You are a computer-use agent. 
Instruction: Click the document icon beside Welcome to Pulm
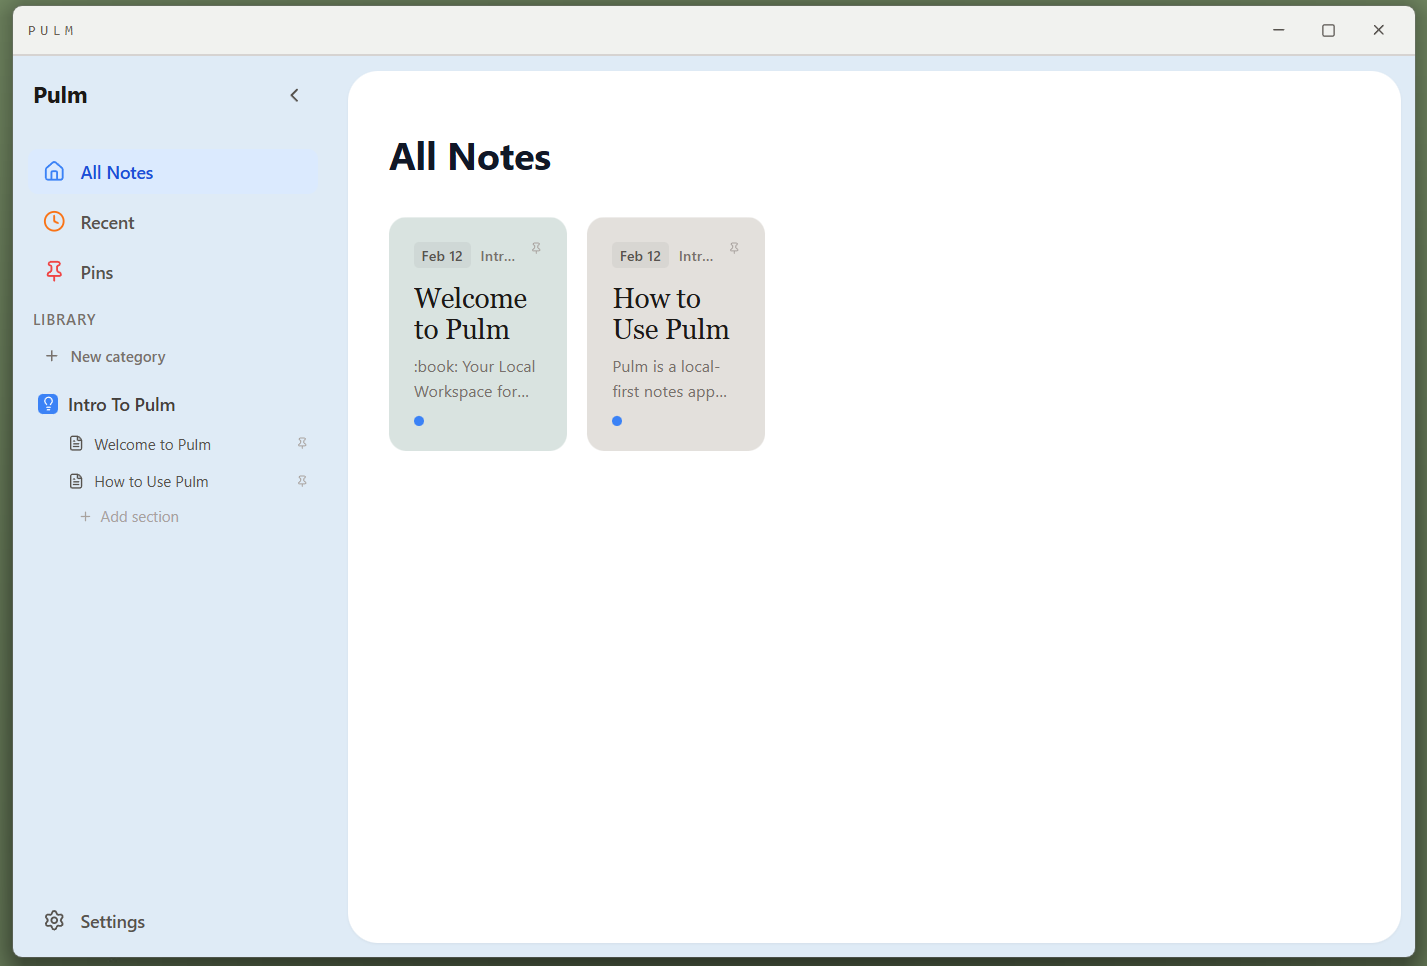click(76, 443)
